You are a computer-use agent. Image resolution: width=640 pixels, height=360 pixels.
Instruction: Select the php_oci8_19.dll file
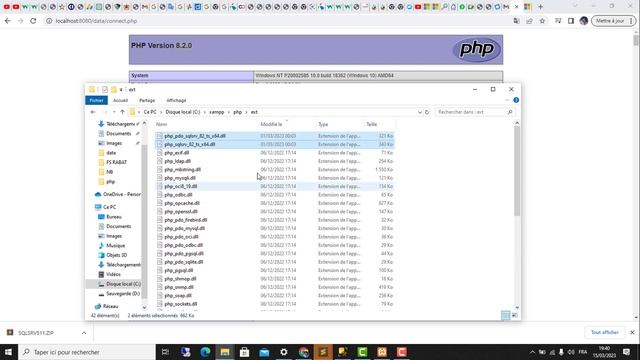tap(275, 186)
